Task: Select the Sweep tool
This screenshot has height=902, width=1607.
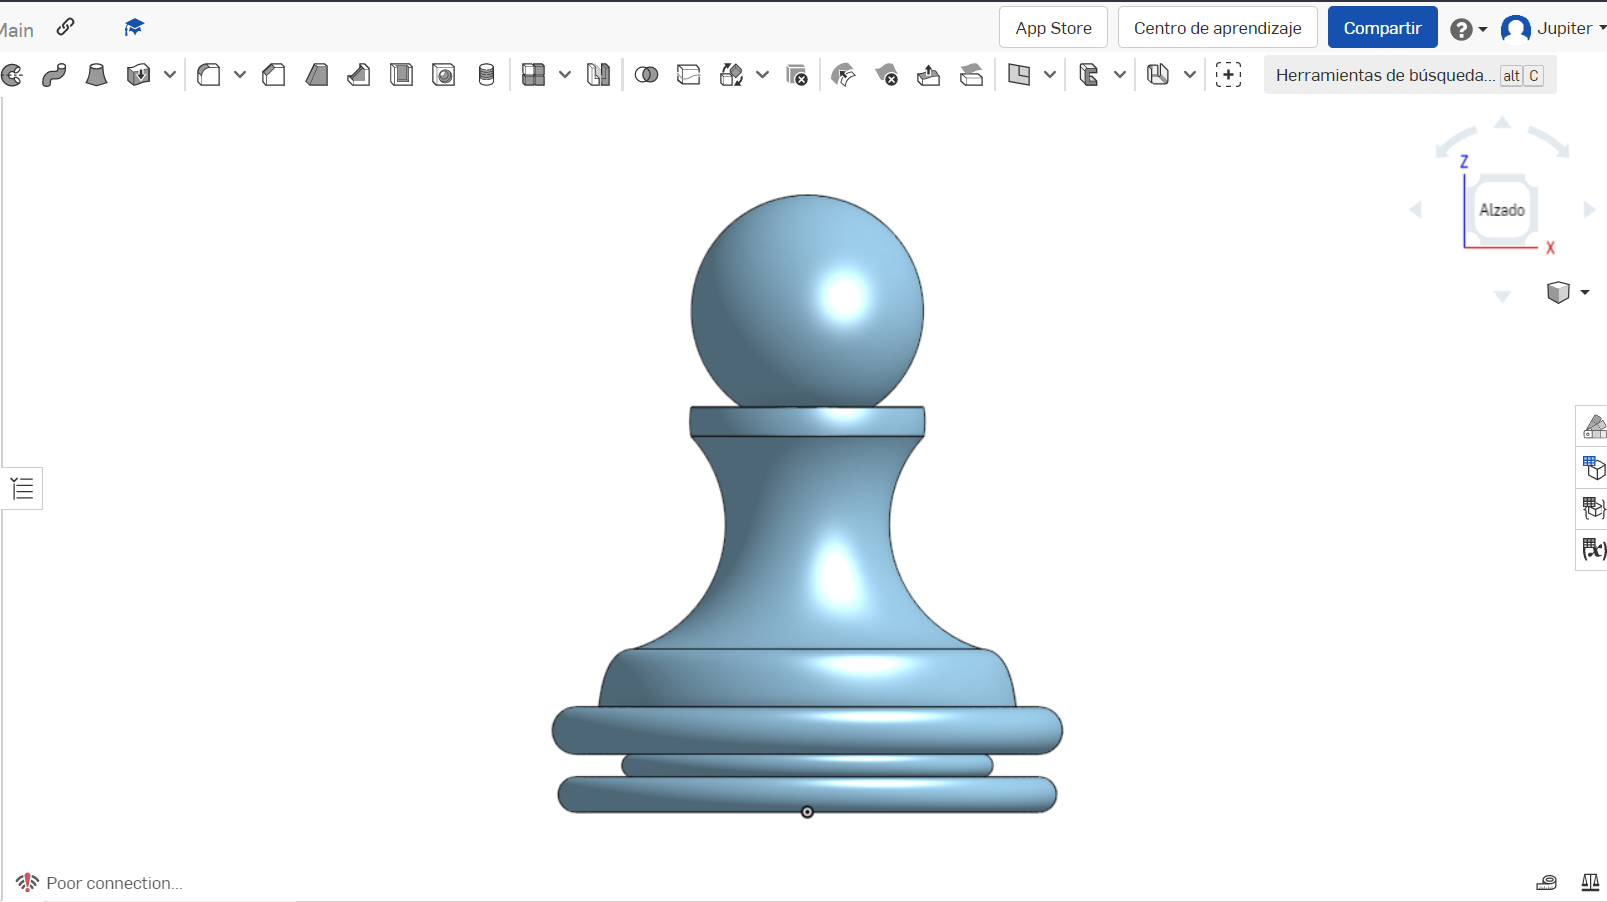Action: (x=54, y=74)
